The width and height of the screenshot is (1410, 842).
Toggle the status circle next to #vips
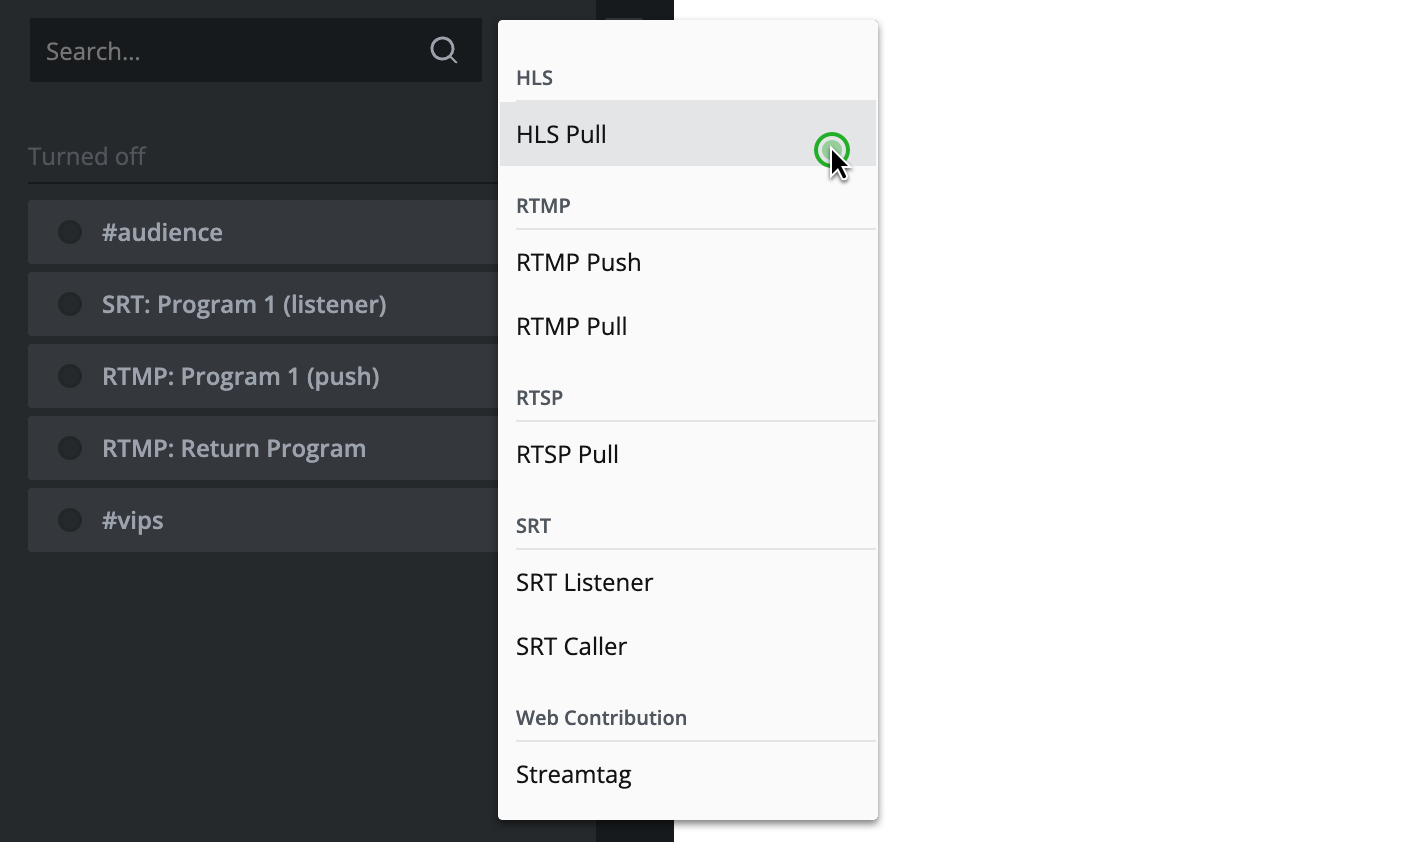pos(69,520)
